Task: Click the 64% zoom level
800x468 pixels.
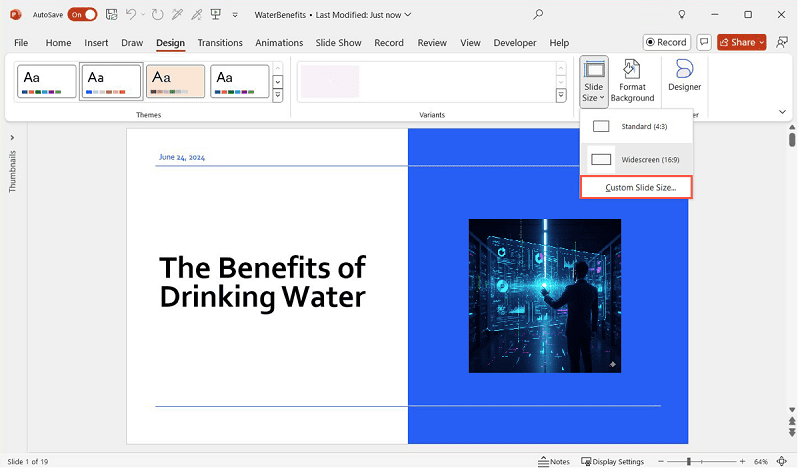Action: pos(761,461)
